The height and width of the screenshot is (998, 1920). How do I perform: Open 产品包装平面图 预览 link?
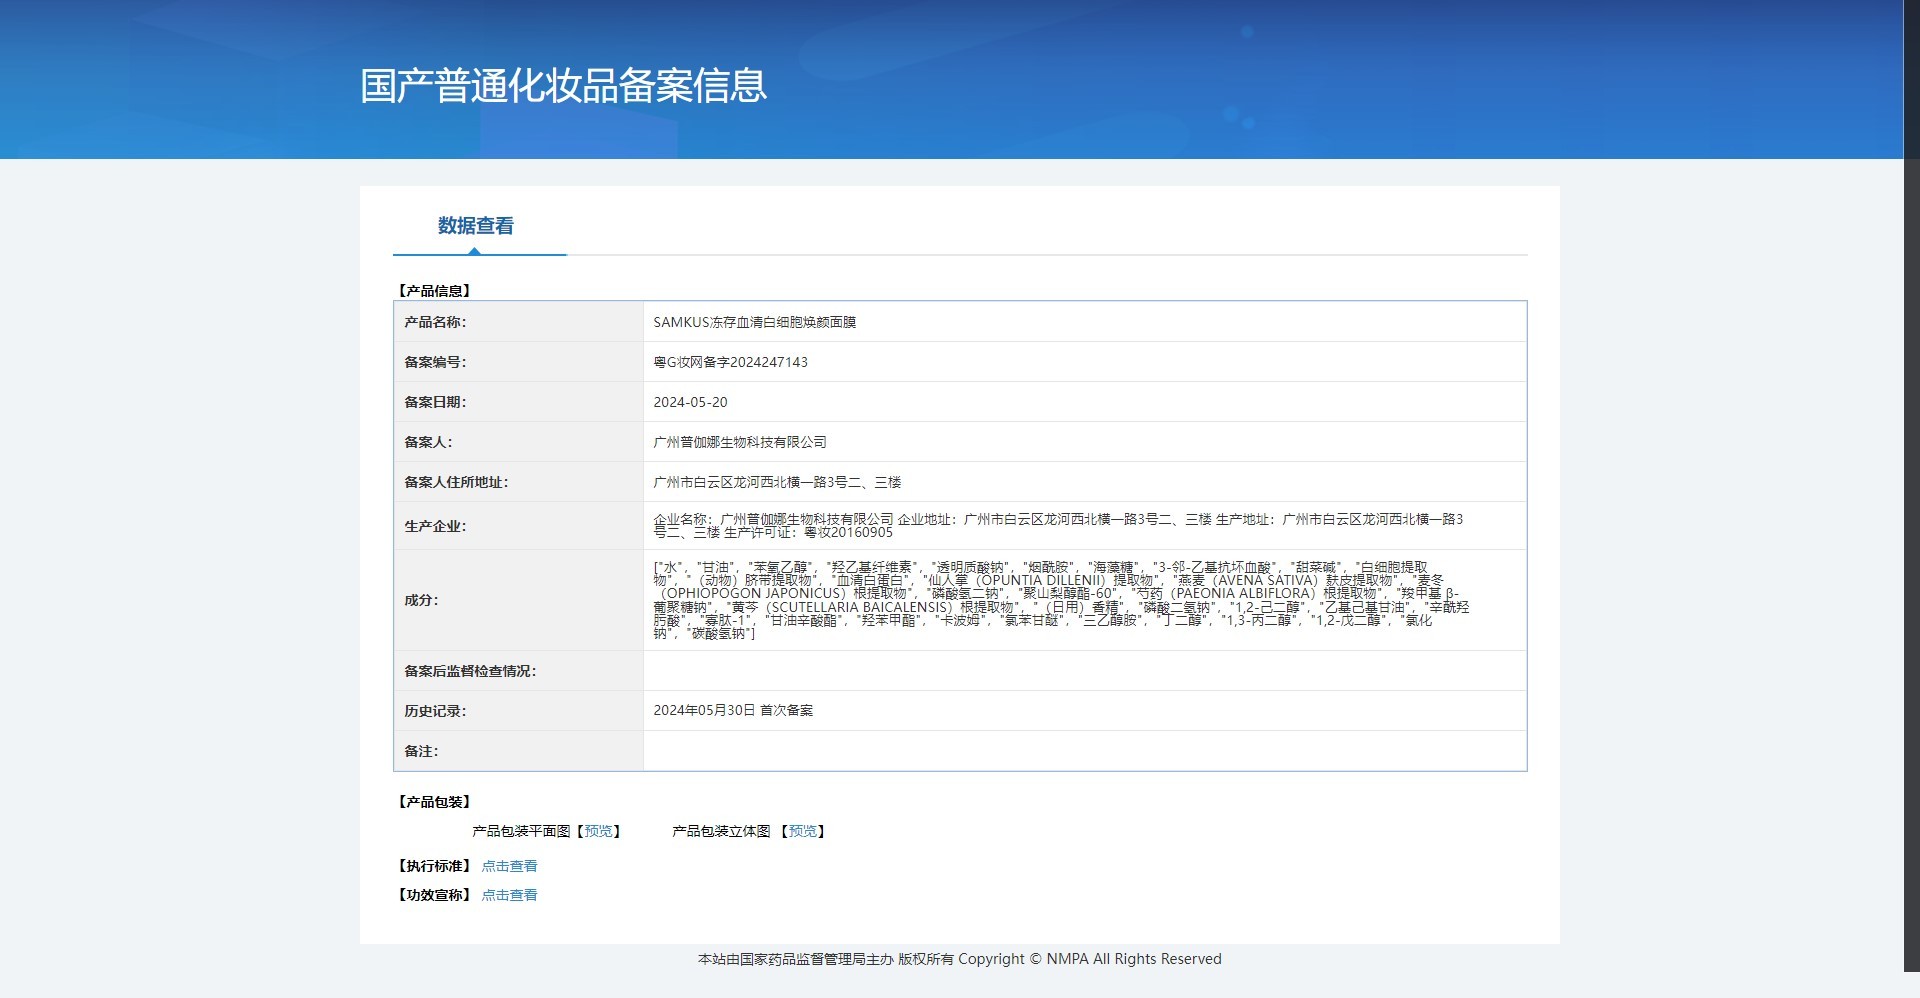598,831
